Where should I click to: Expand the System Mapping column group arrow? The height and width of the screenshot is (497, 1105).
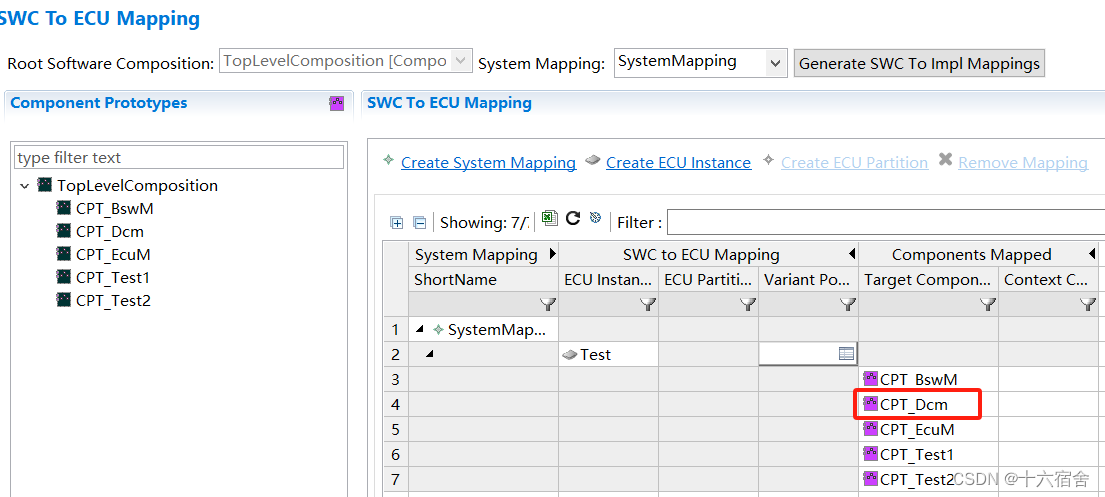coord(551,254)
